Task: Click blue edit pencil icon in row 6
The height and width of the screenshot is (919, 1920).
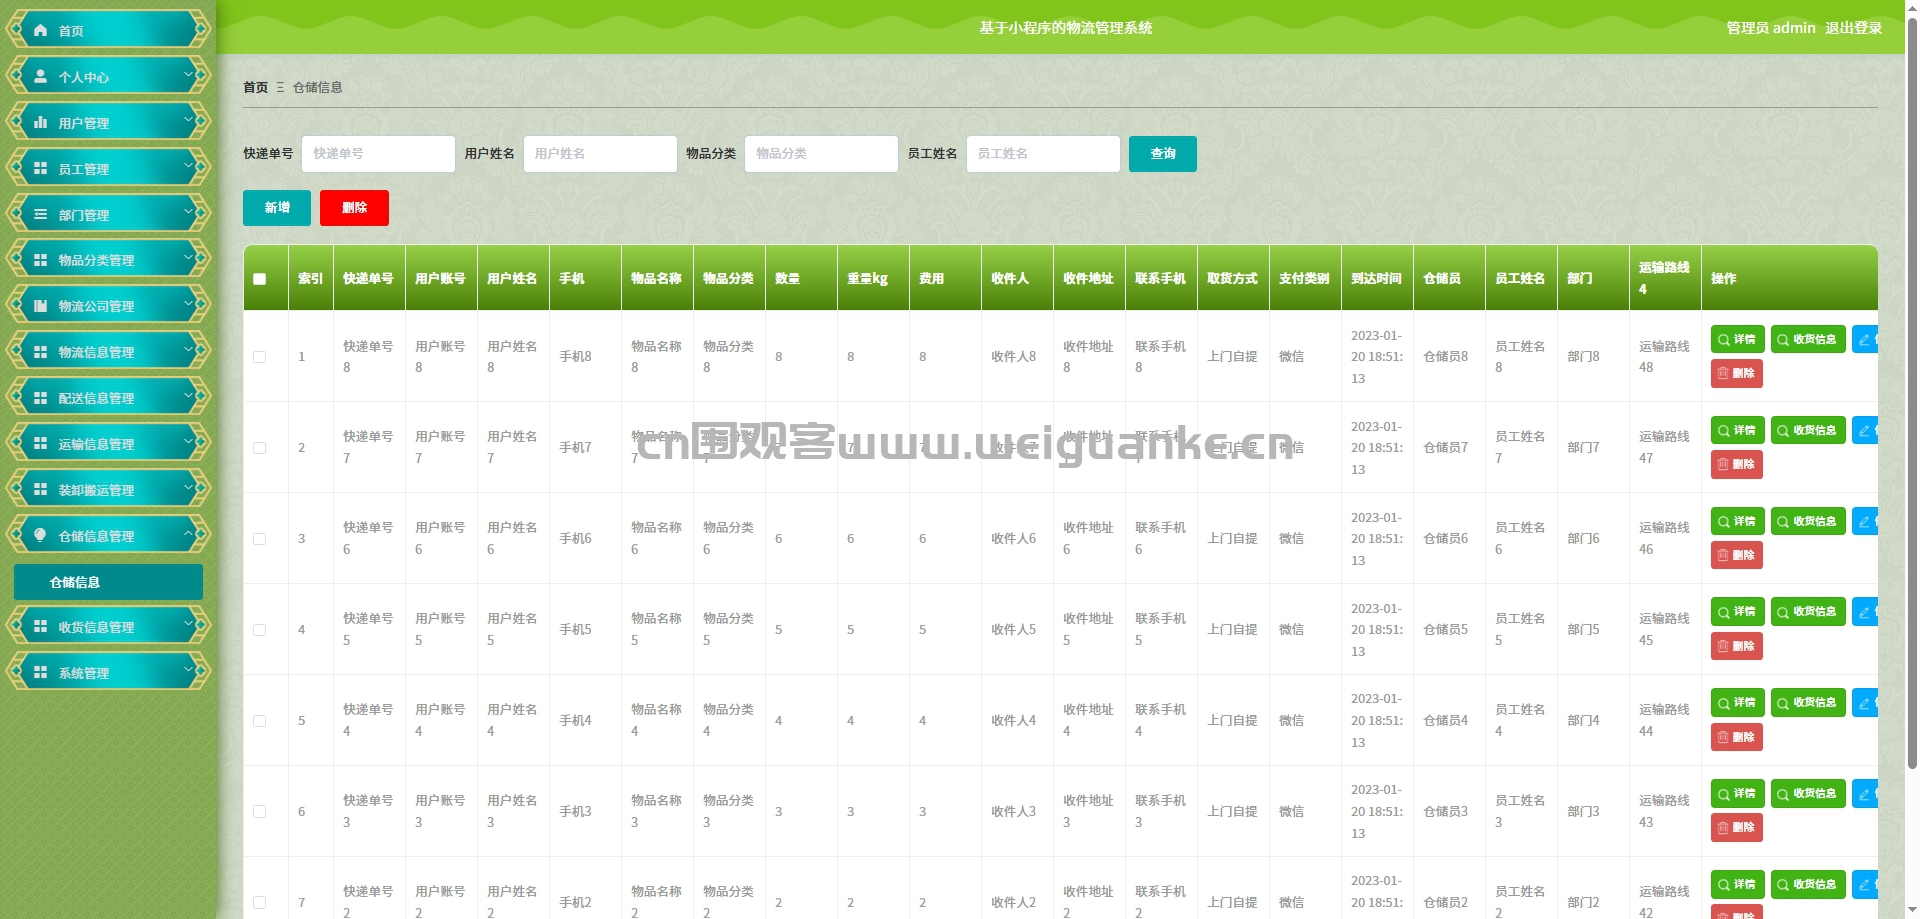Action: click(x=1864, y=794)
